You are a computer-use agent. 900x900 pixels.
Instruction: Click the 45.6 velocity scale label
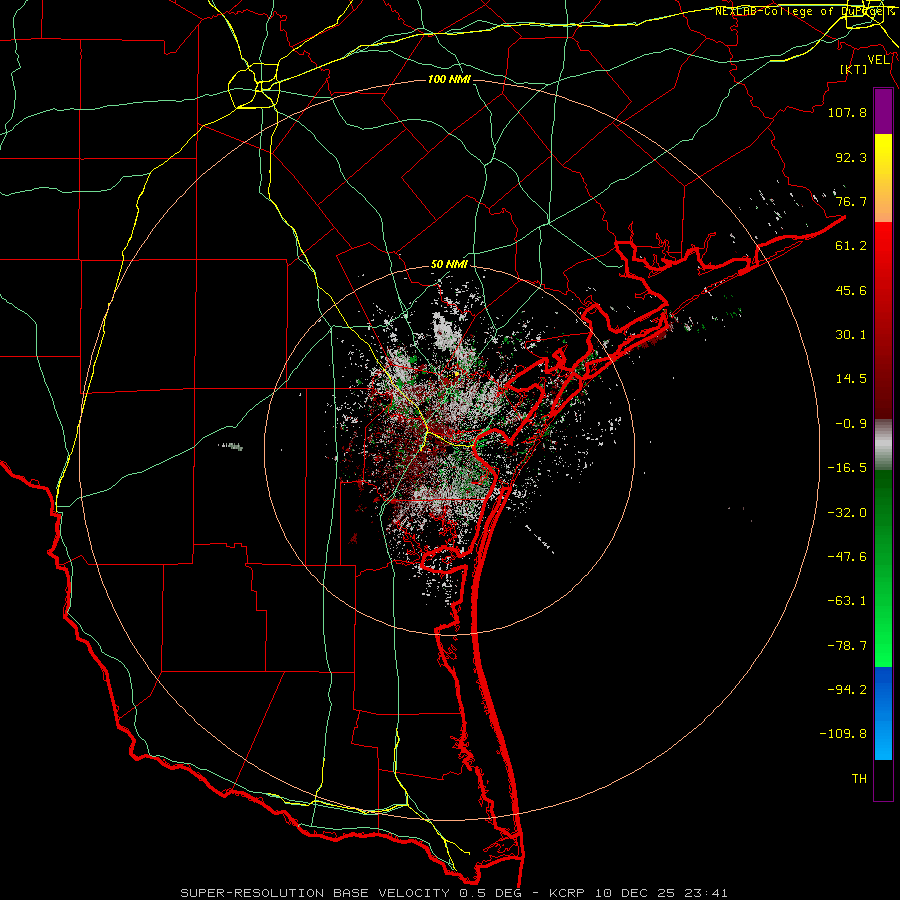851,290
